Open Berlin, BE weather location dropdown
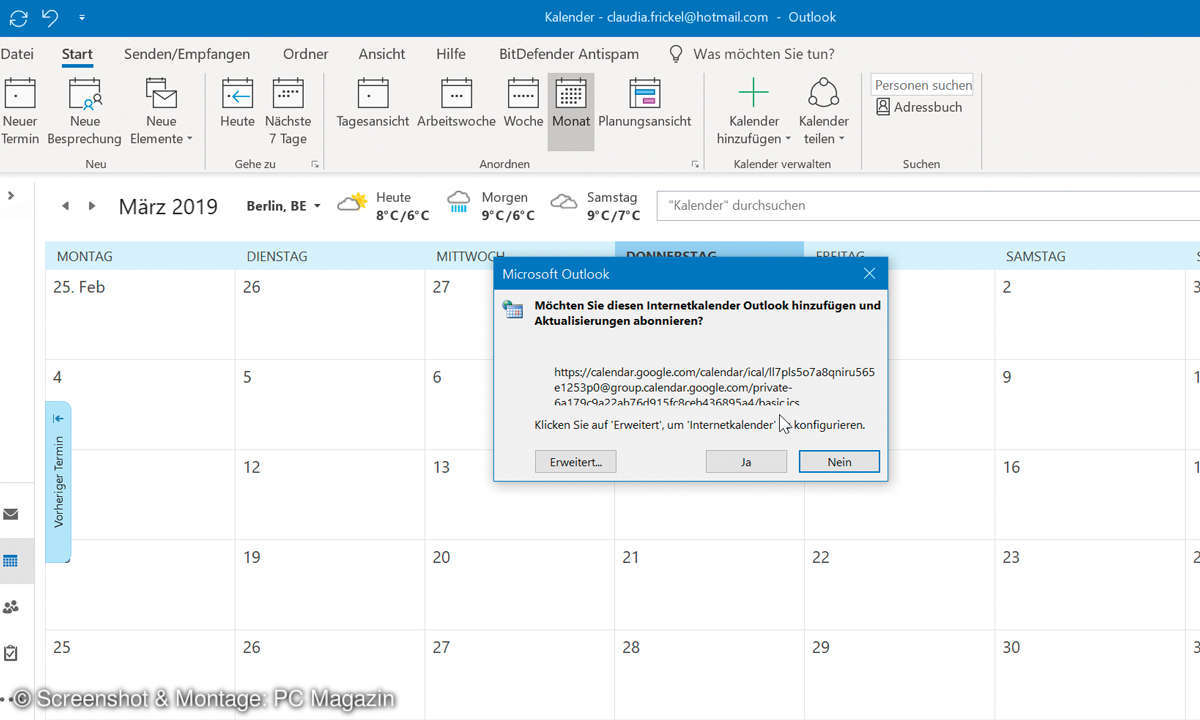Screen dimensions: 1200x720 coord(284,206)
